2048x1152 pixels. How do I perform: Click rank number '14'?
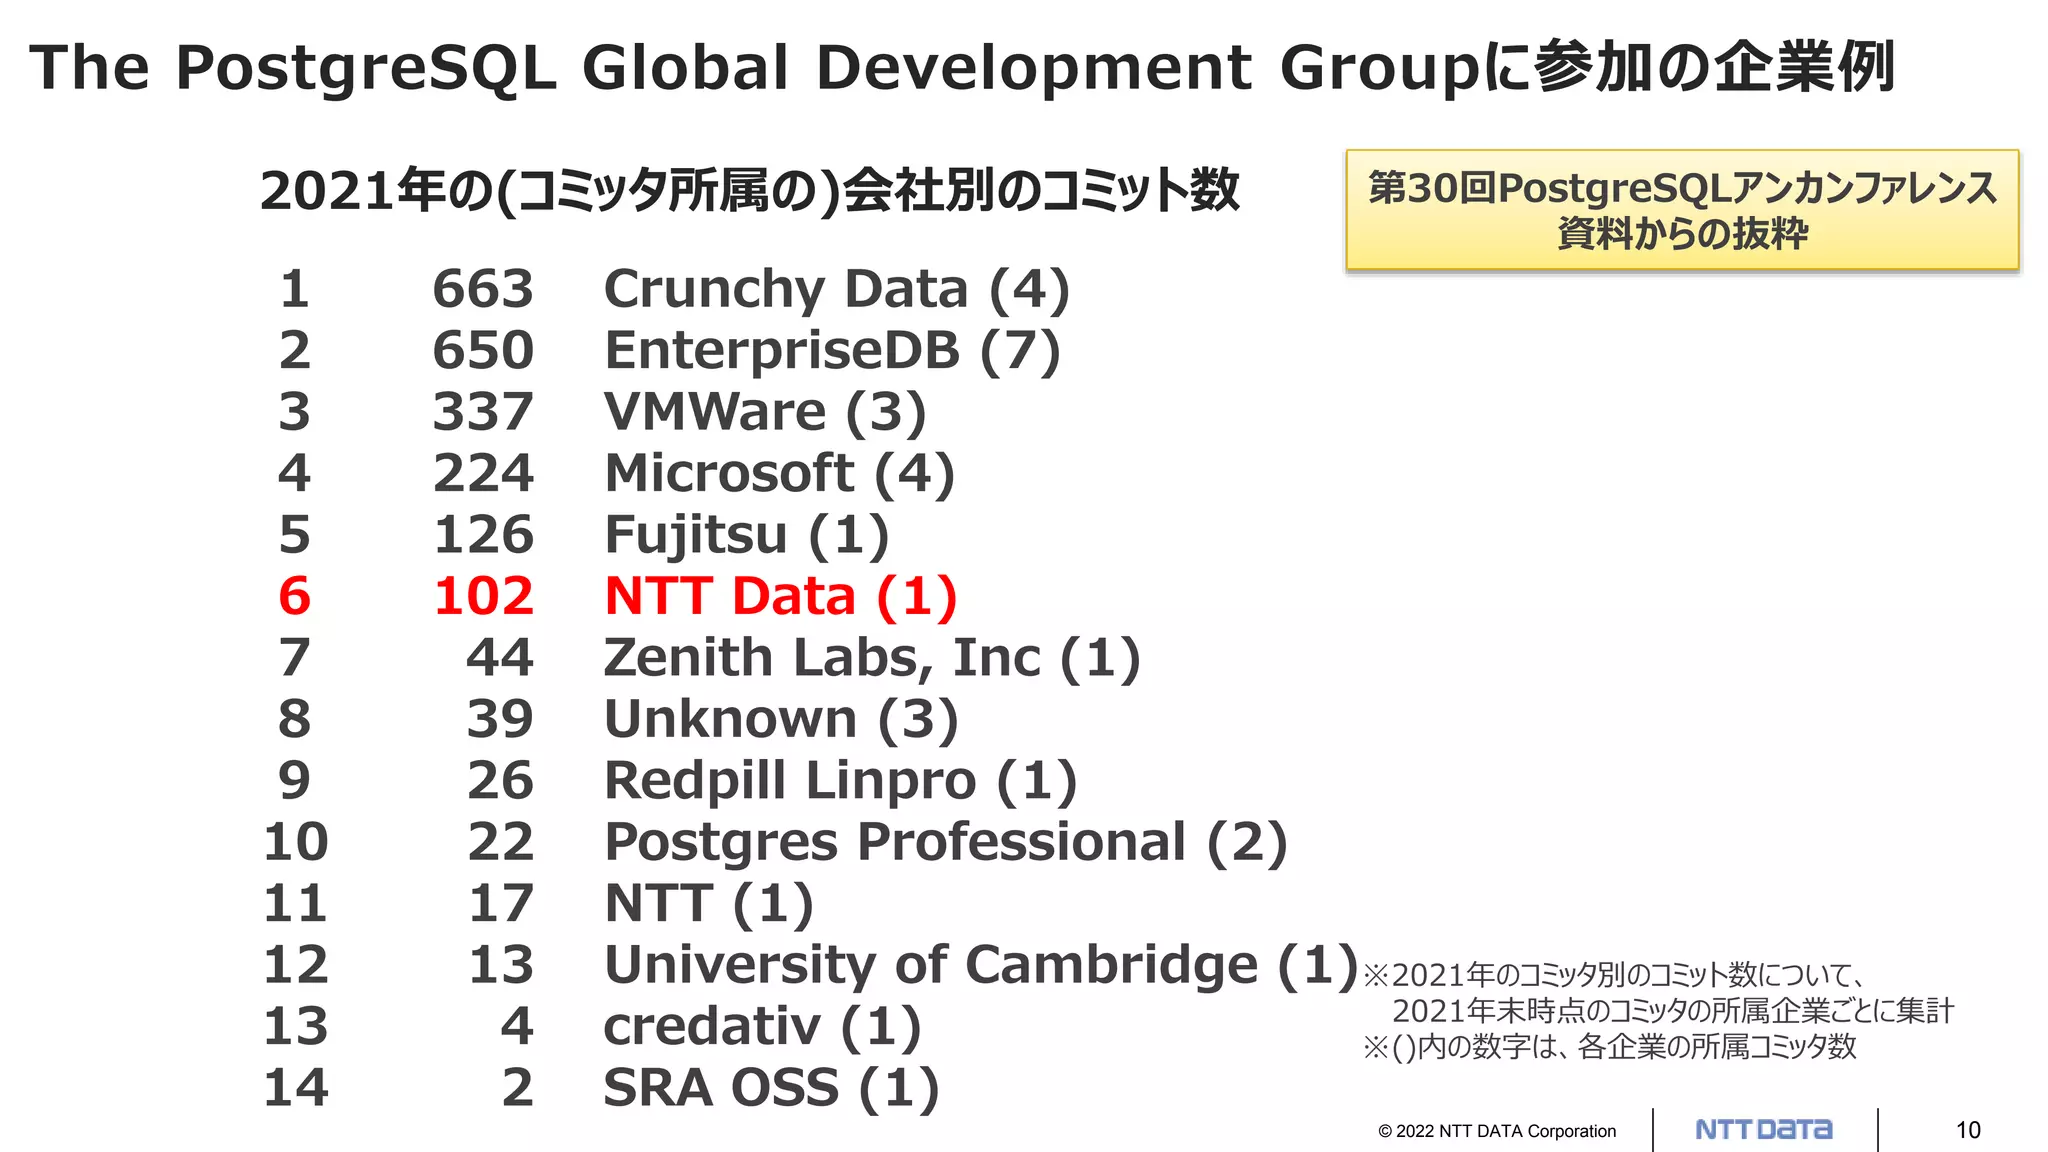pos(295,1089)
